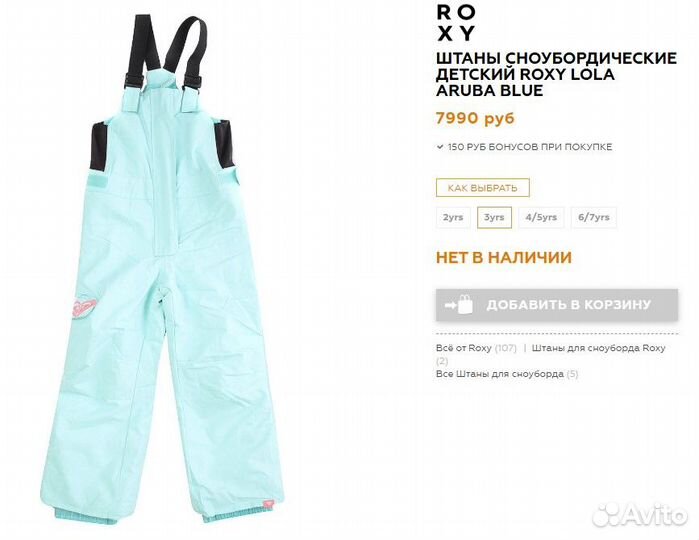Select size 2yrs
The width and height of the screenshot is (699, 540).
coord(453,218)
